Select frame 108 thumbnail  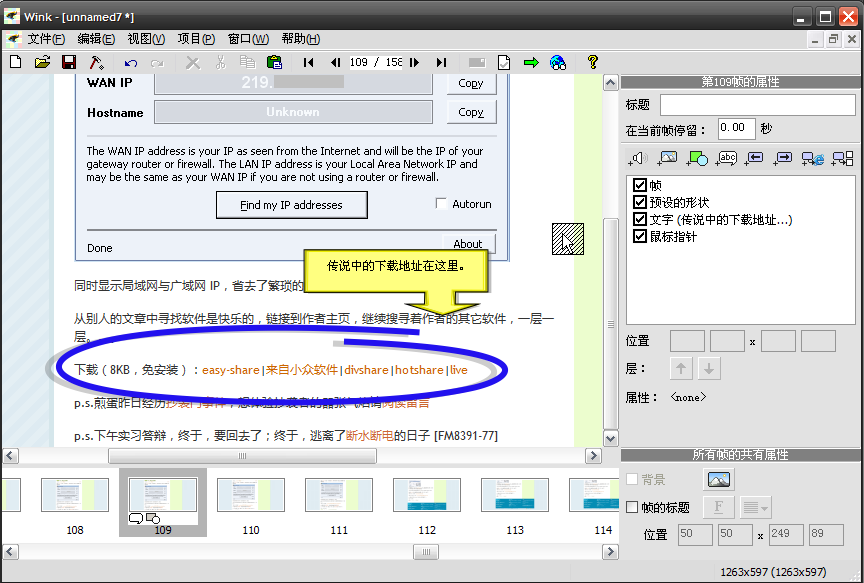point(75,495)
